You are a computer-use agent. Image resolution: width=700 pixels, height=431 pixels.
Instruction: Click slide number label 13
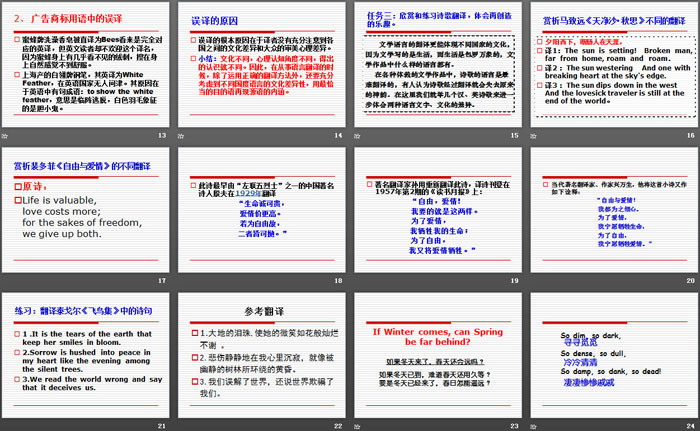[x=162, y=135]
